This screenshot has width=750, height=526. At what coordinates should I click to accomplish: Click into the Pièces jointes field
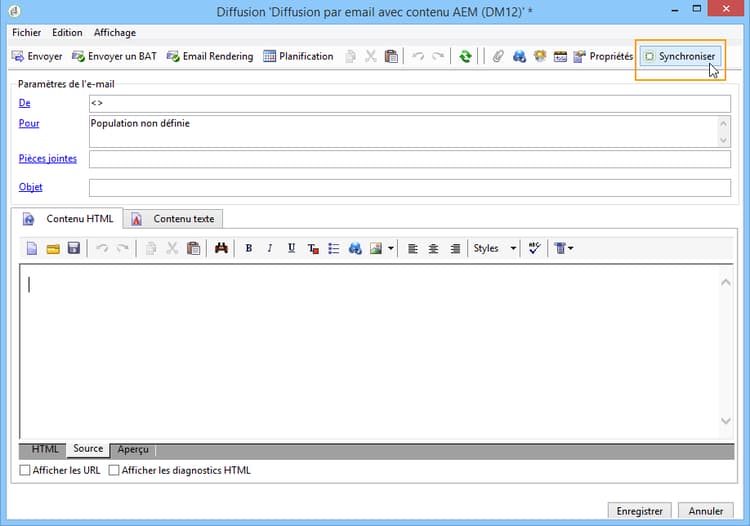(x=410, y=159)
